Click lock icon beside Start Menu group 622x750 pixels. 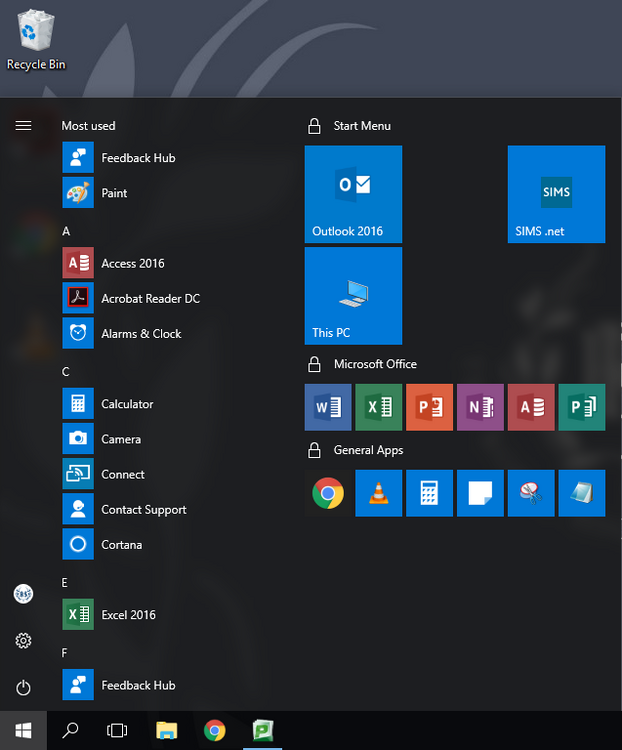(314, 126)
